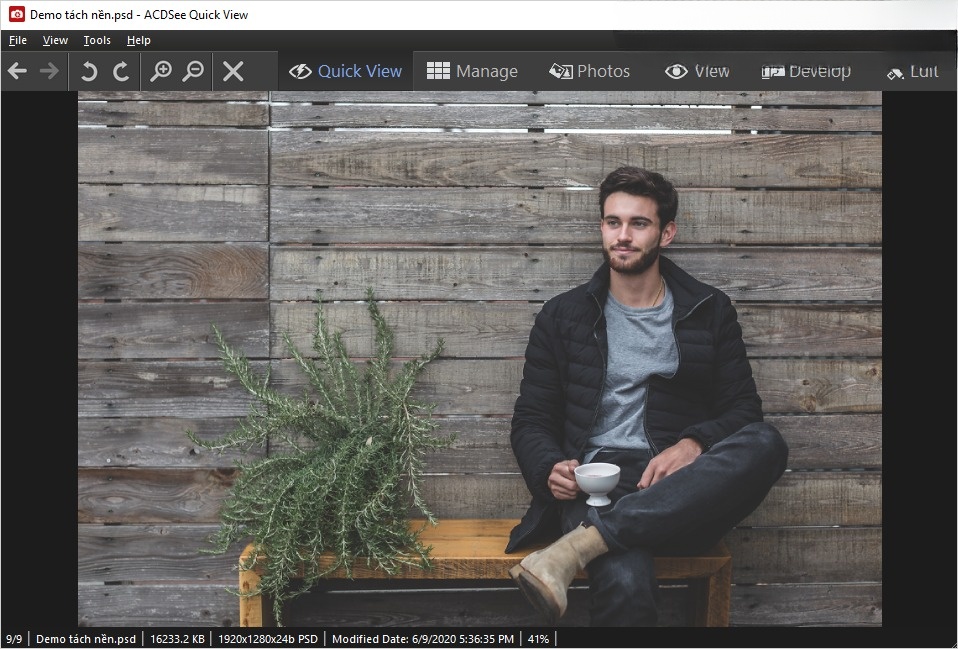Open the View menu in menu bar

[x=55, y=40]
